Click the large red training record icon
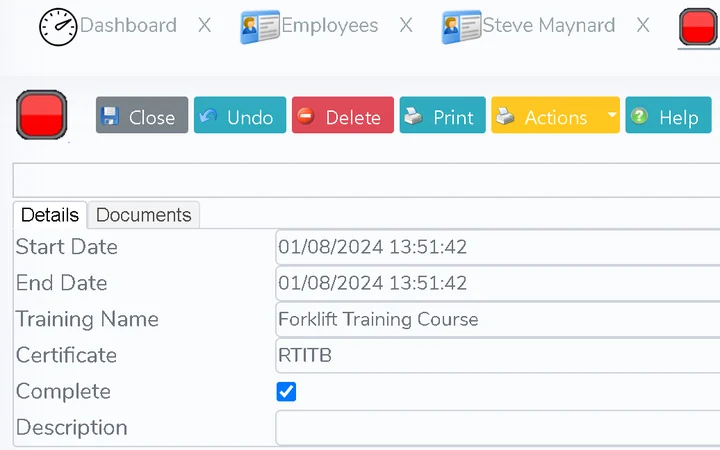This screenshot has height=450, width=720. pyautogui.click(x=41, y=115)
